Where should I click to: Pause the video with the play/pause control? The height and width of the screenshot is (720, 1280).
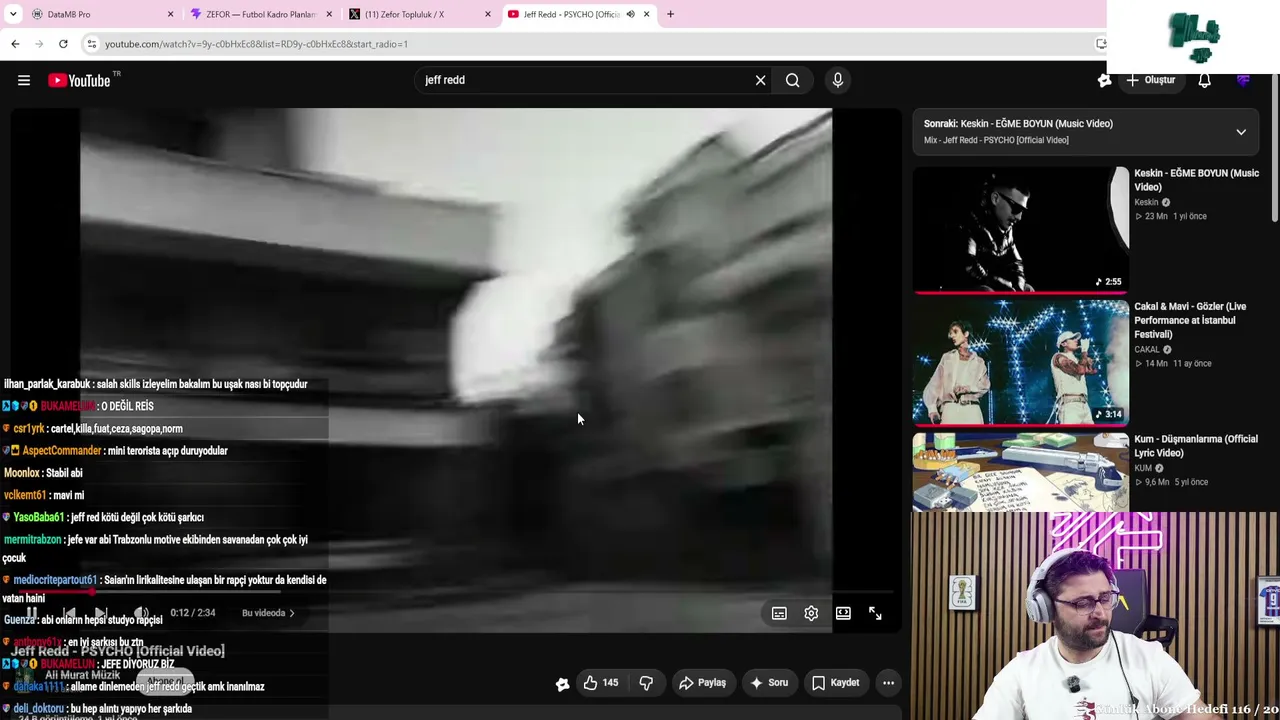32,613
